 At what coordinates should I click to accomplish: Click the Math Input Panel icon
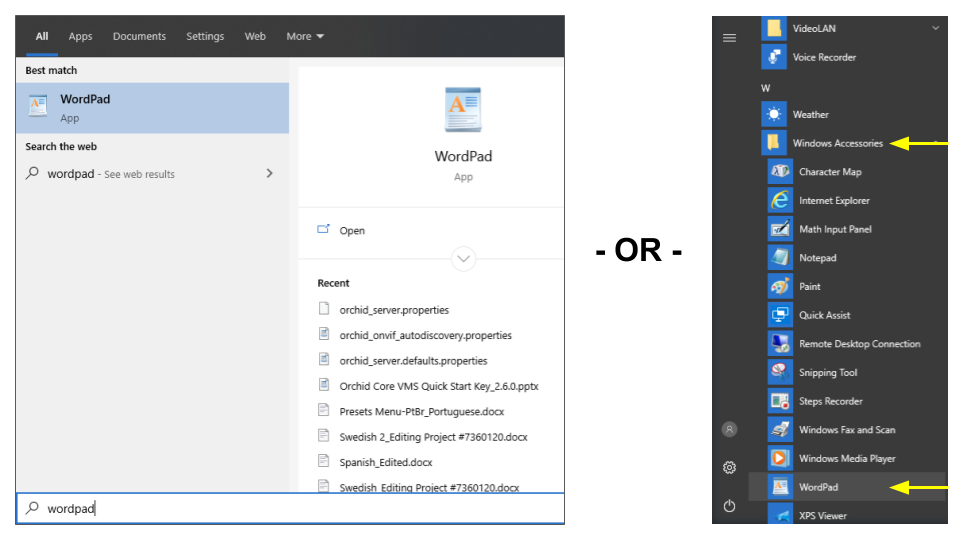point(780,229)
